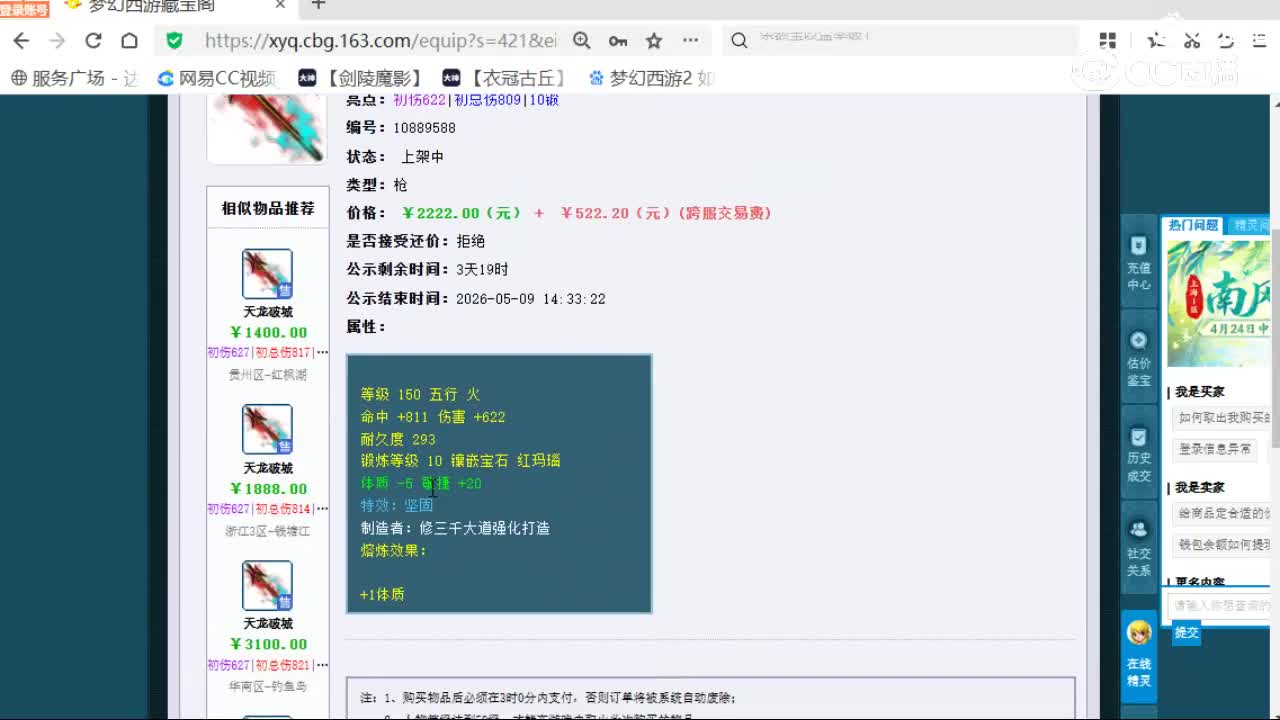Go back to the previous page
1280x720 pixels.
point(21,41)
